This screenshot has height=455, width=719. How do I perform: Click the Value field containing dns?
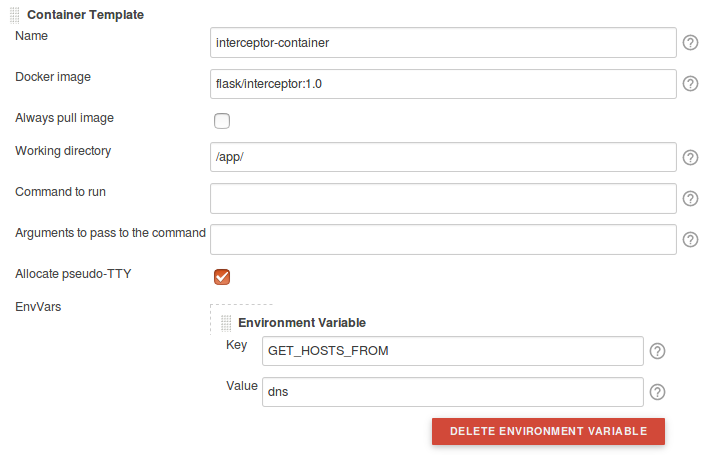pyautogui.click(x=451, y=392)
